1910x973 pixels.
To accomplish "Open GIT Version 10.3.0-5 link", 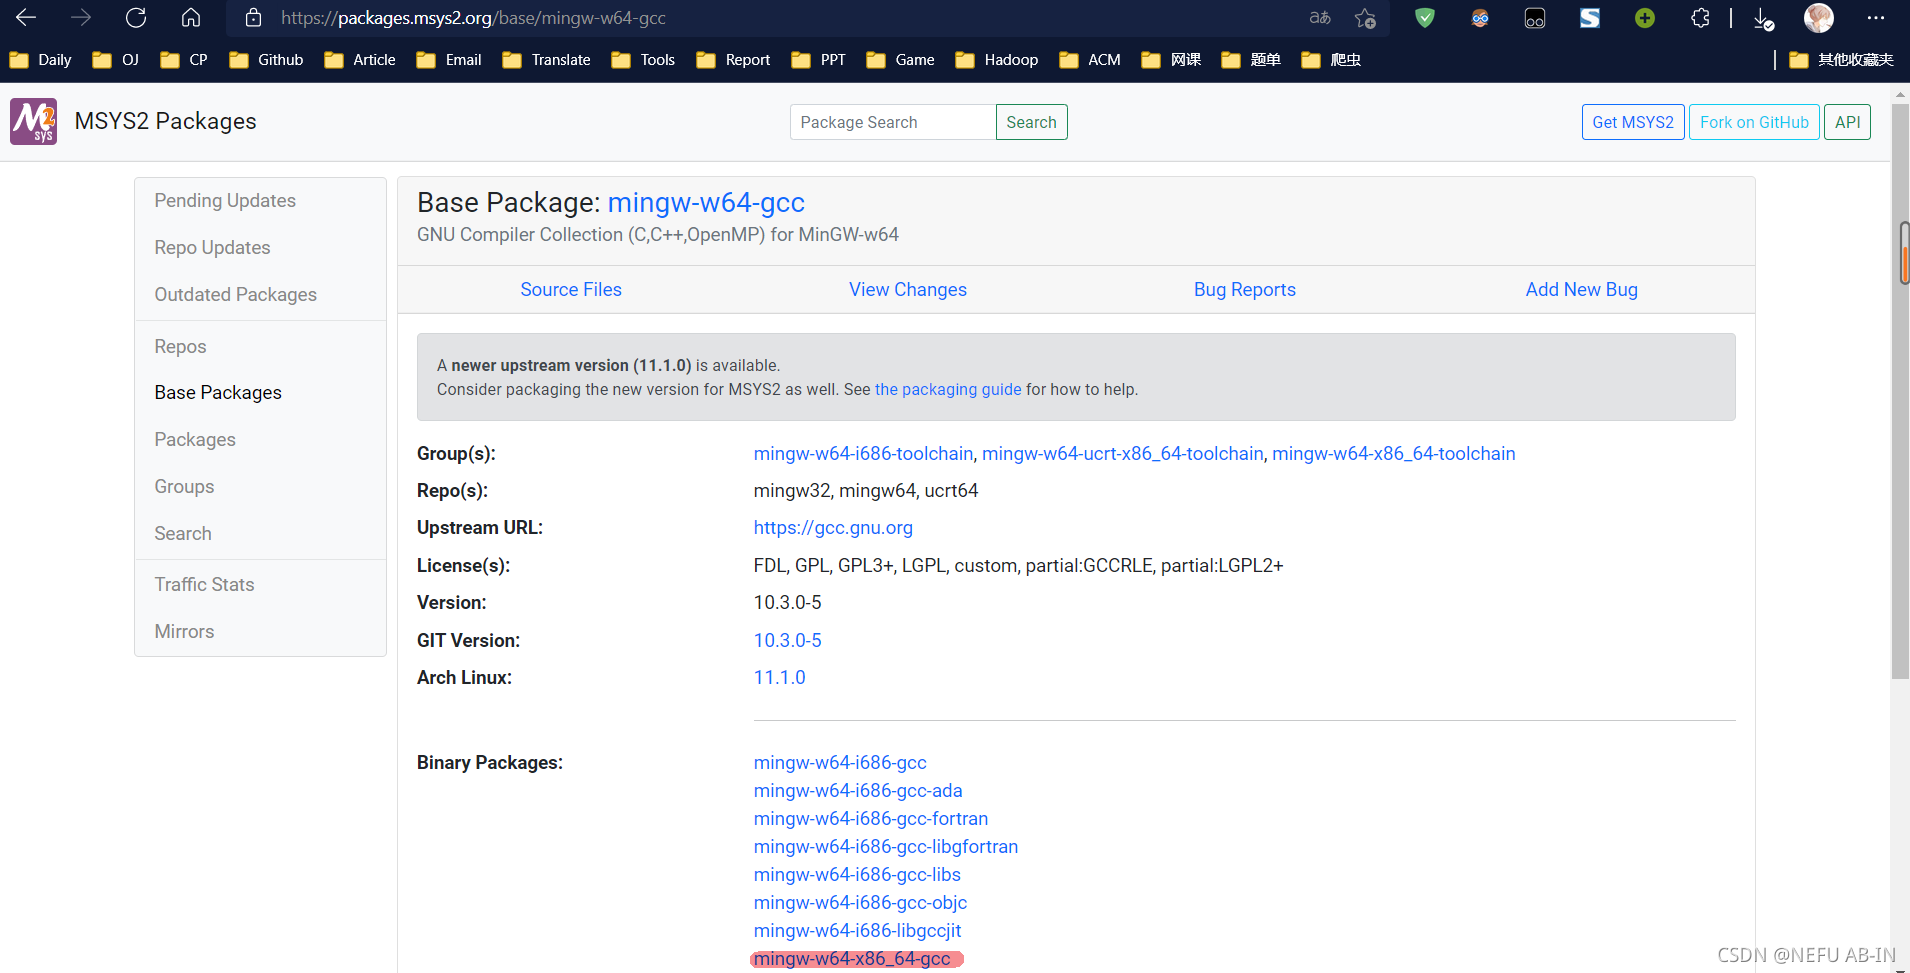I will (788, 641).
